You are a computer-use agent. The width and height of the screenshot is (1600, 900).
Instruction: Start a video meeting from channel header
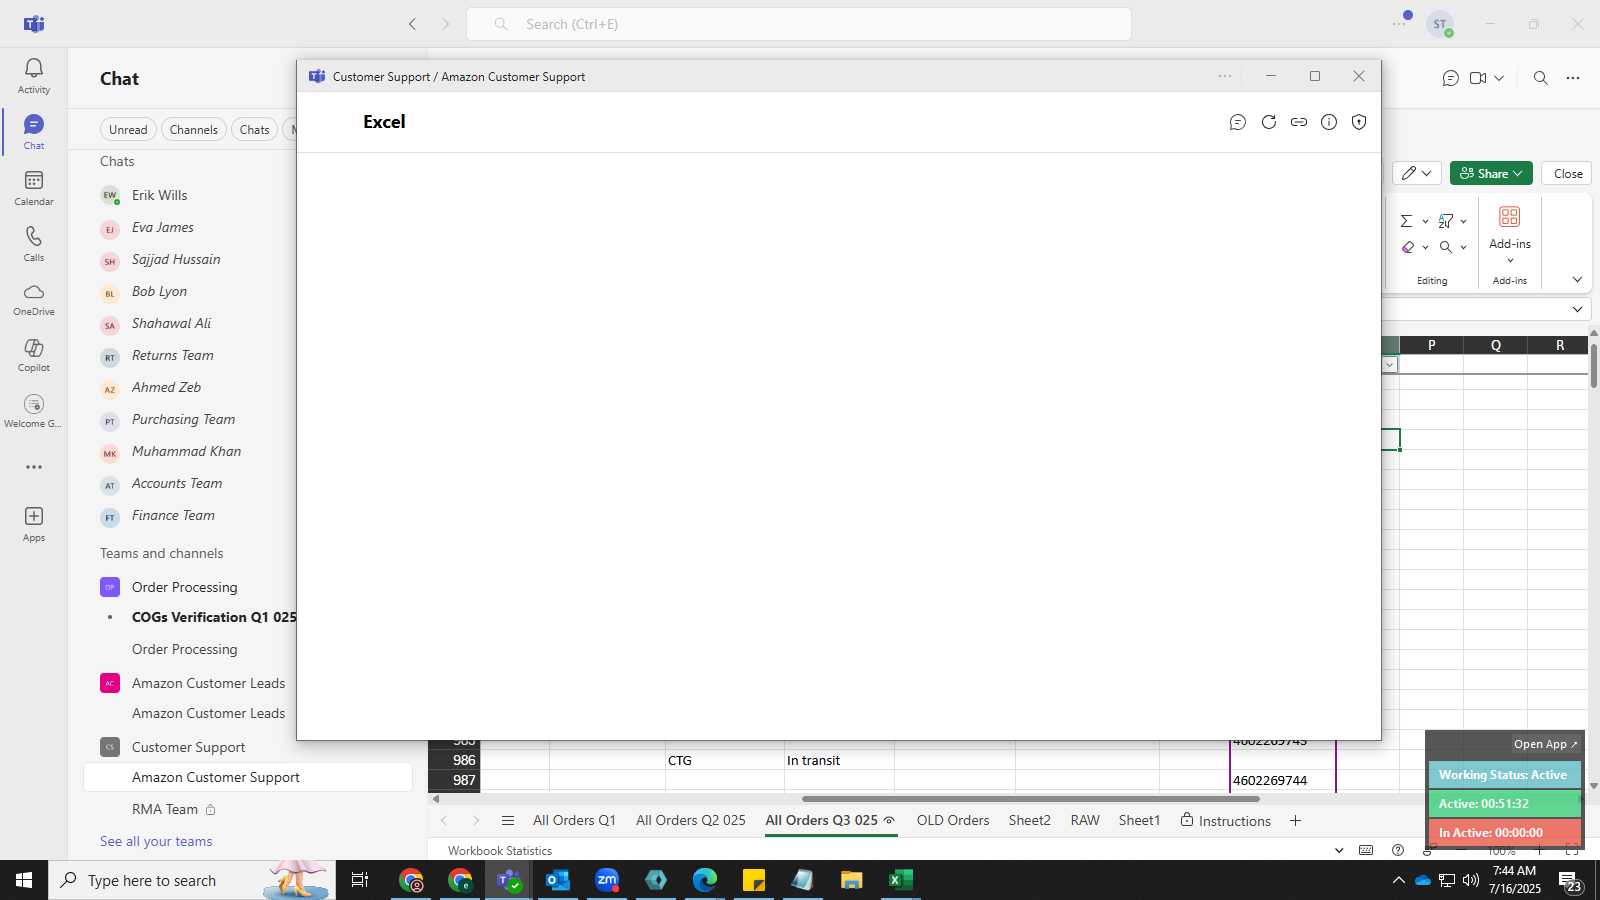[1478, 78]
